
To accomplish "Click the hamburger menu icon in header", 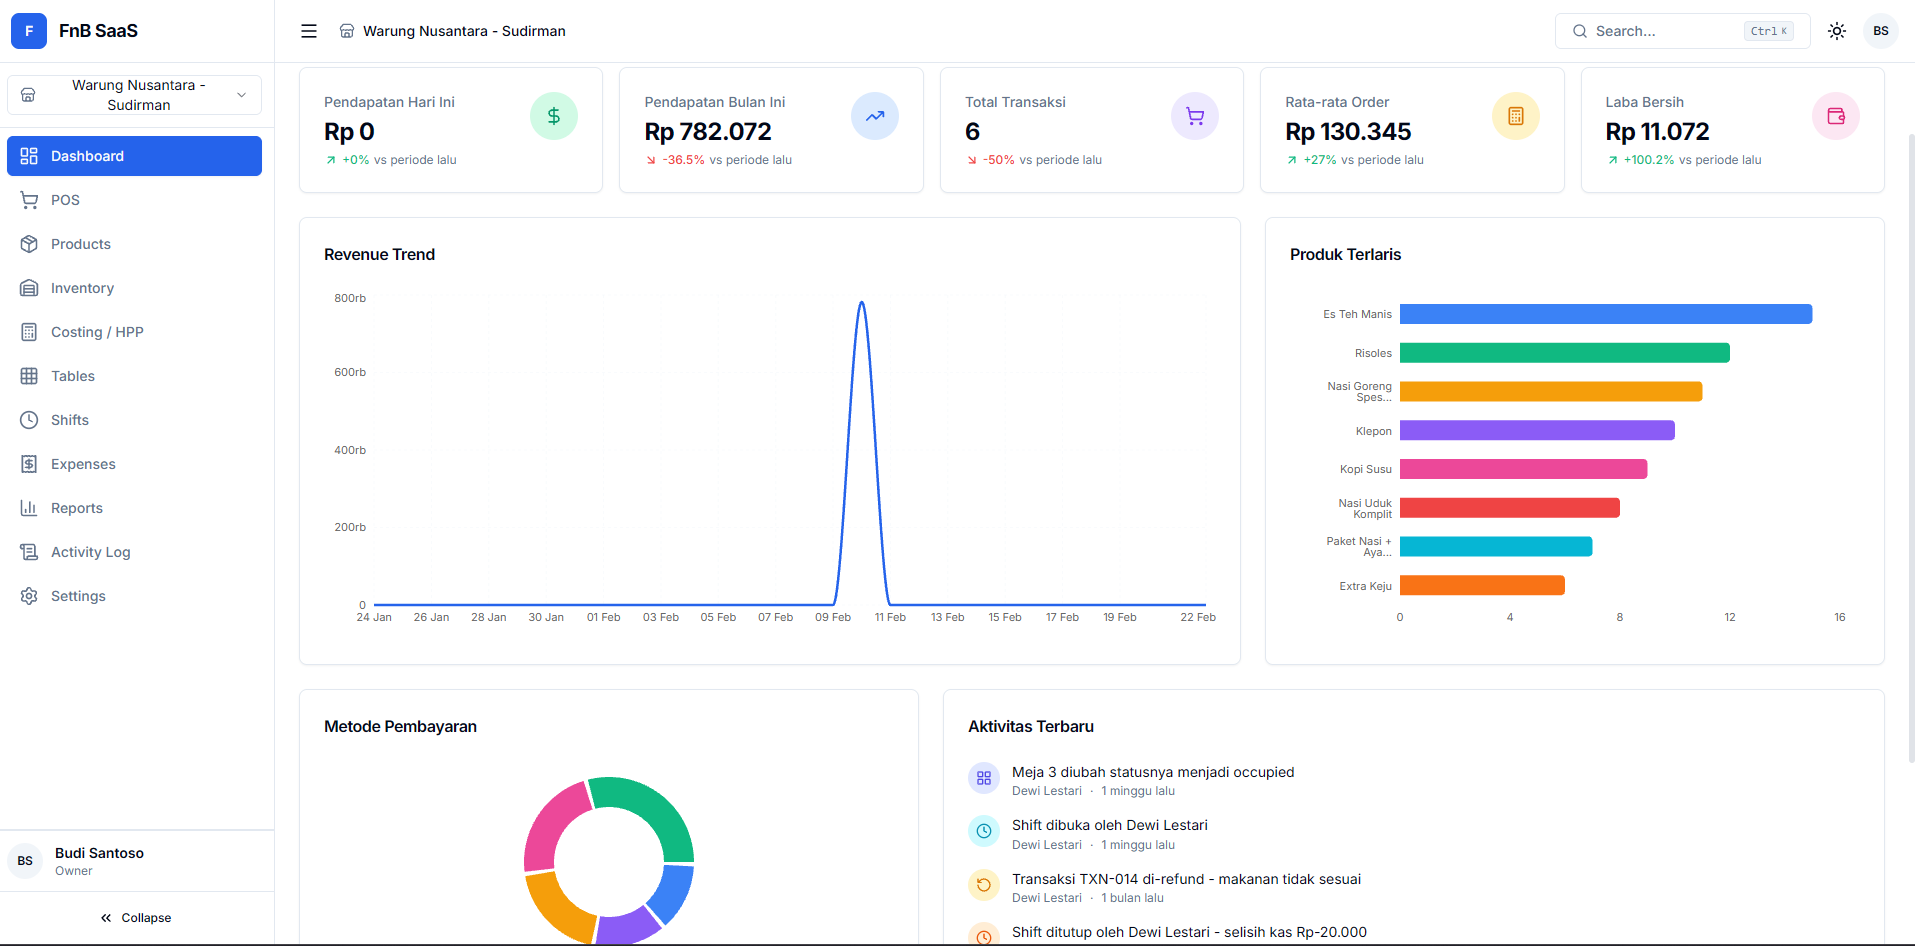I will click(x=309, y=31).
